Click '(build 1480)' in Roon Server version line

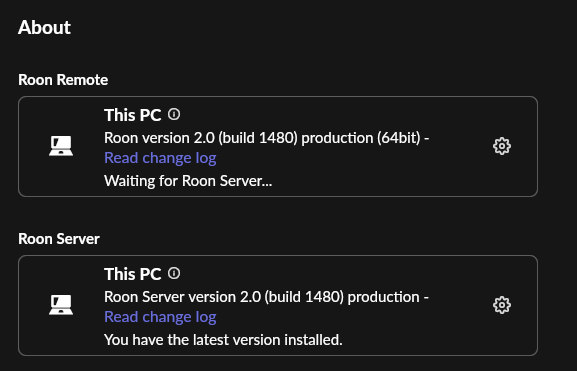coord(304,297)
